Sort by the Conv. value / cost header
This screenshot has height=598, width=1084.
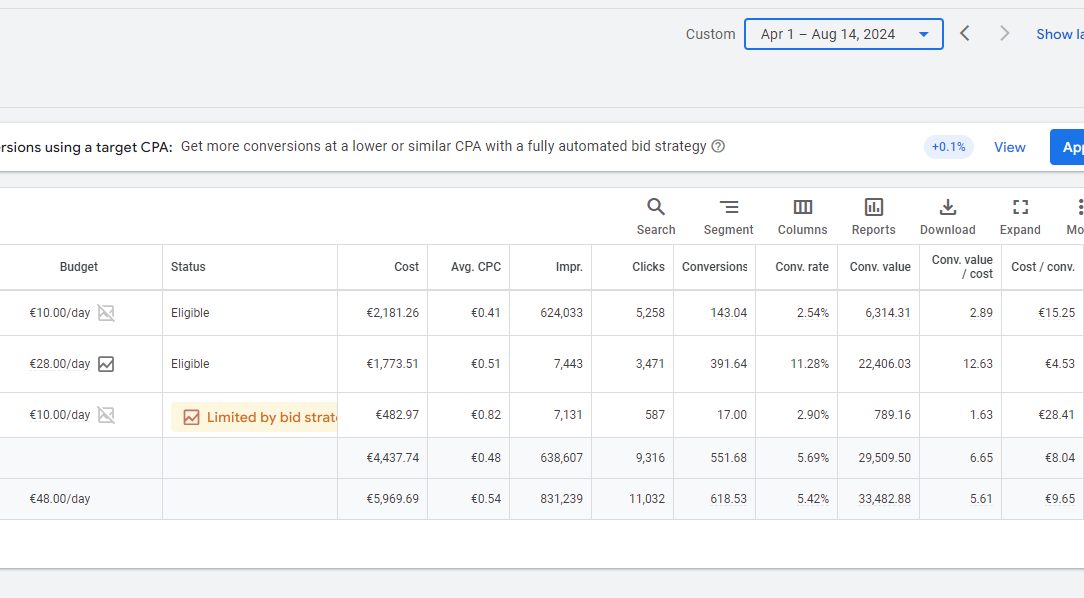coord(962,267)
